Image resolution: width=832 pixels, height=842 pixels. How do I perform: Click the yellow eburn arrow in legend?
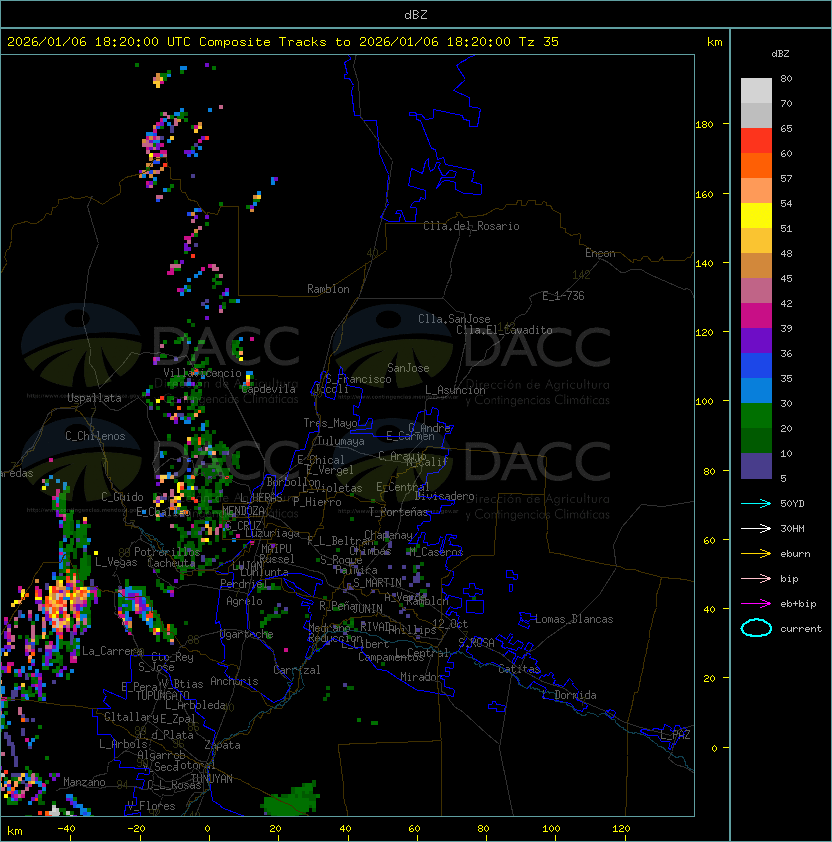tap(756, 554)
